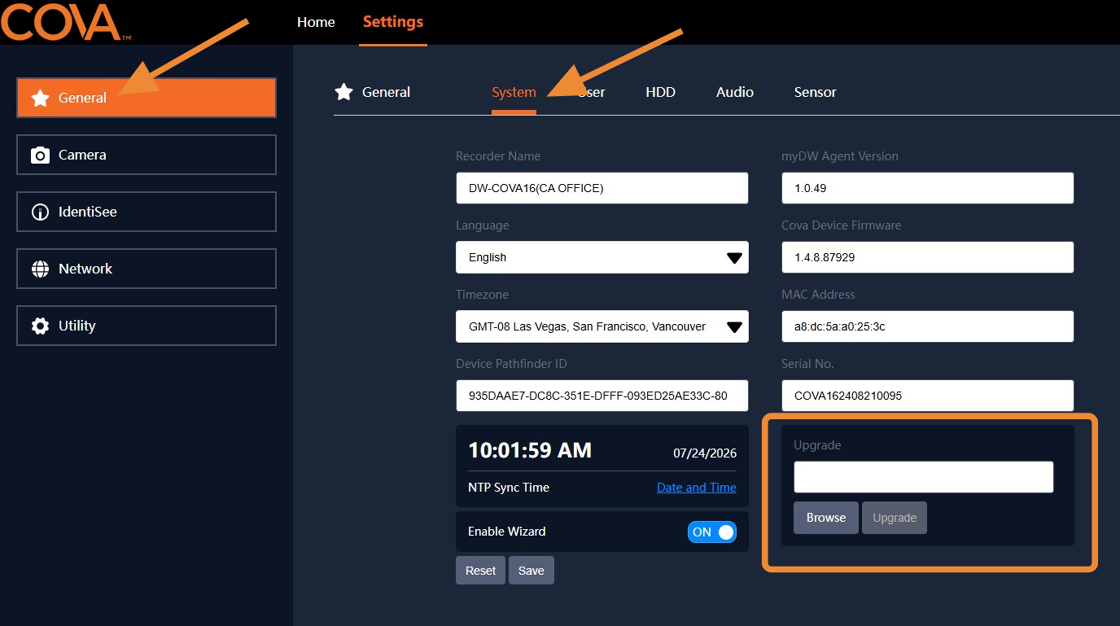Click the Reset button

(480, 570)
